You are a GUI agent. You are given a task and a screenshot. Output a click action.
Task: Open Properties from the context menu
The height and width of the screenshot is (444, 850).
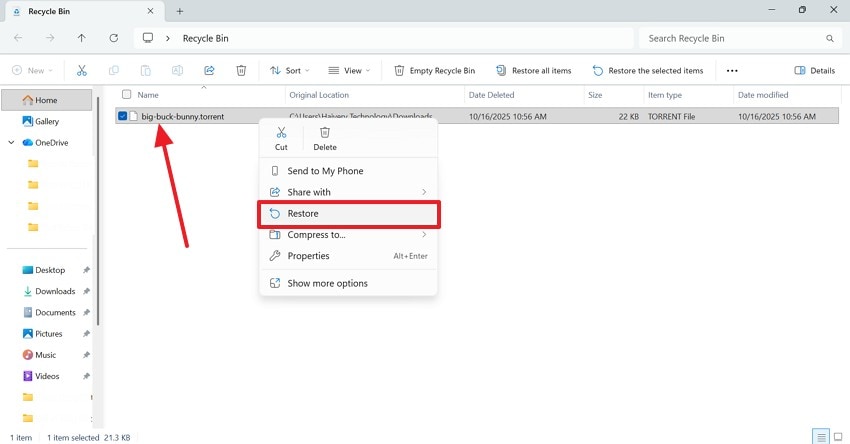pyautogui.click(x=348, y=256)
